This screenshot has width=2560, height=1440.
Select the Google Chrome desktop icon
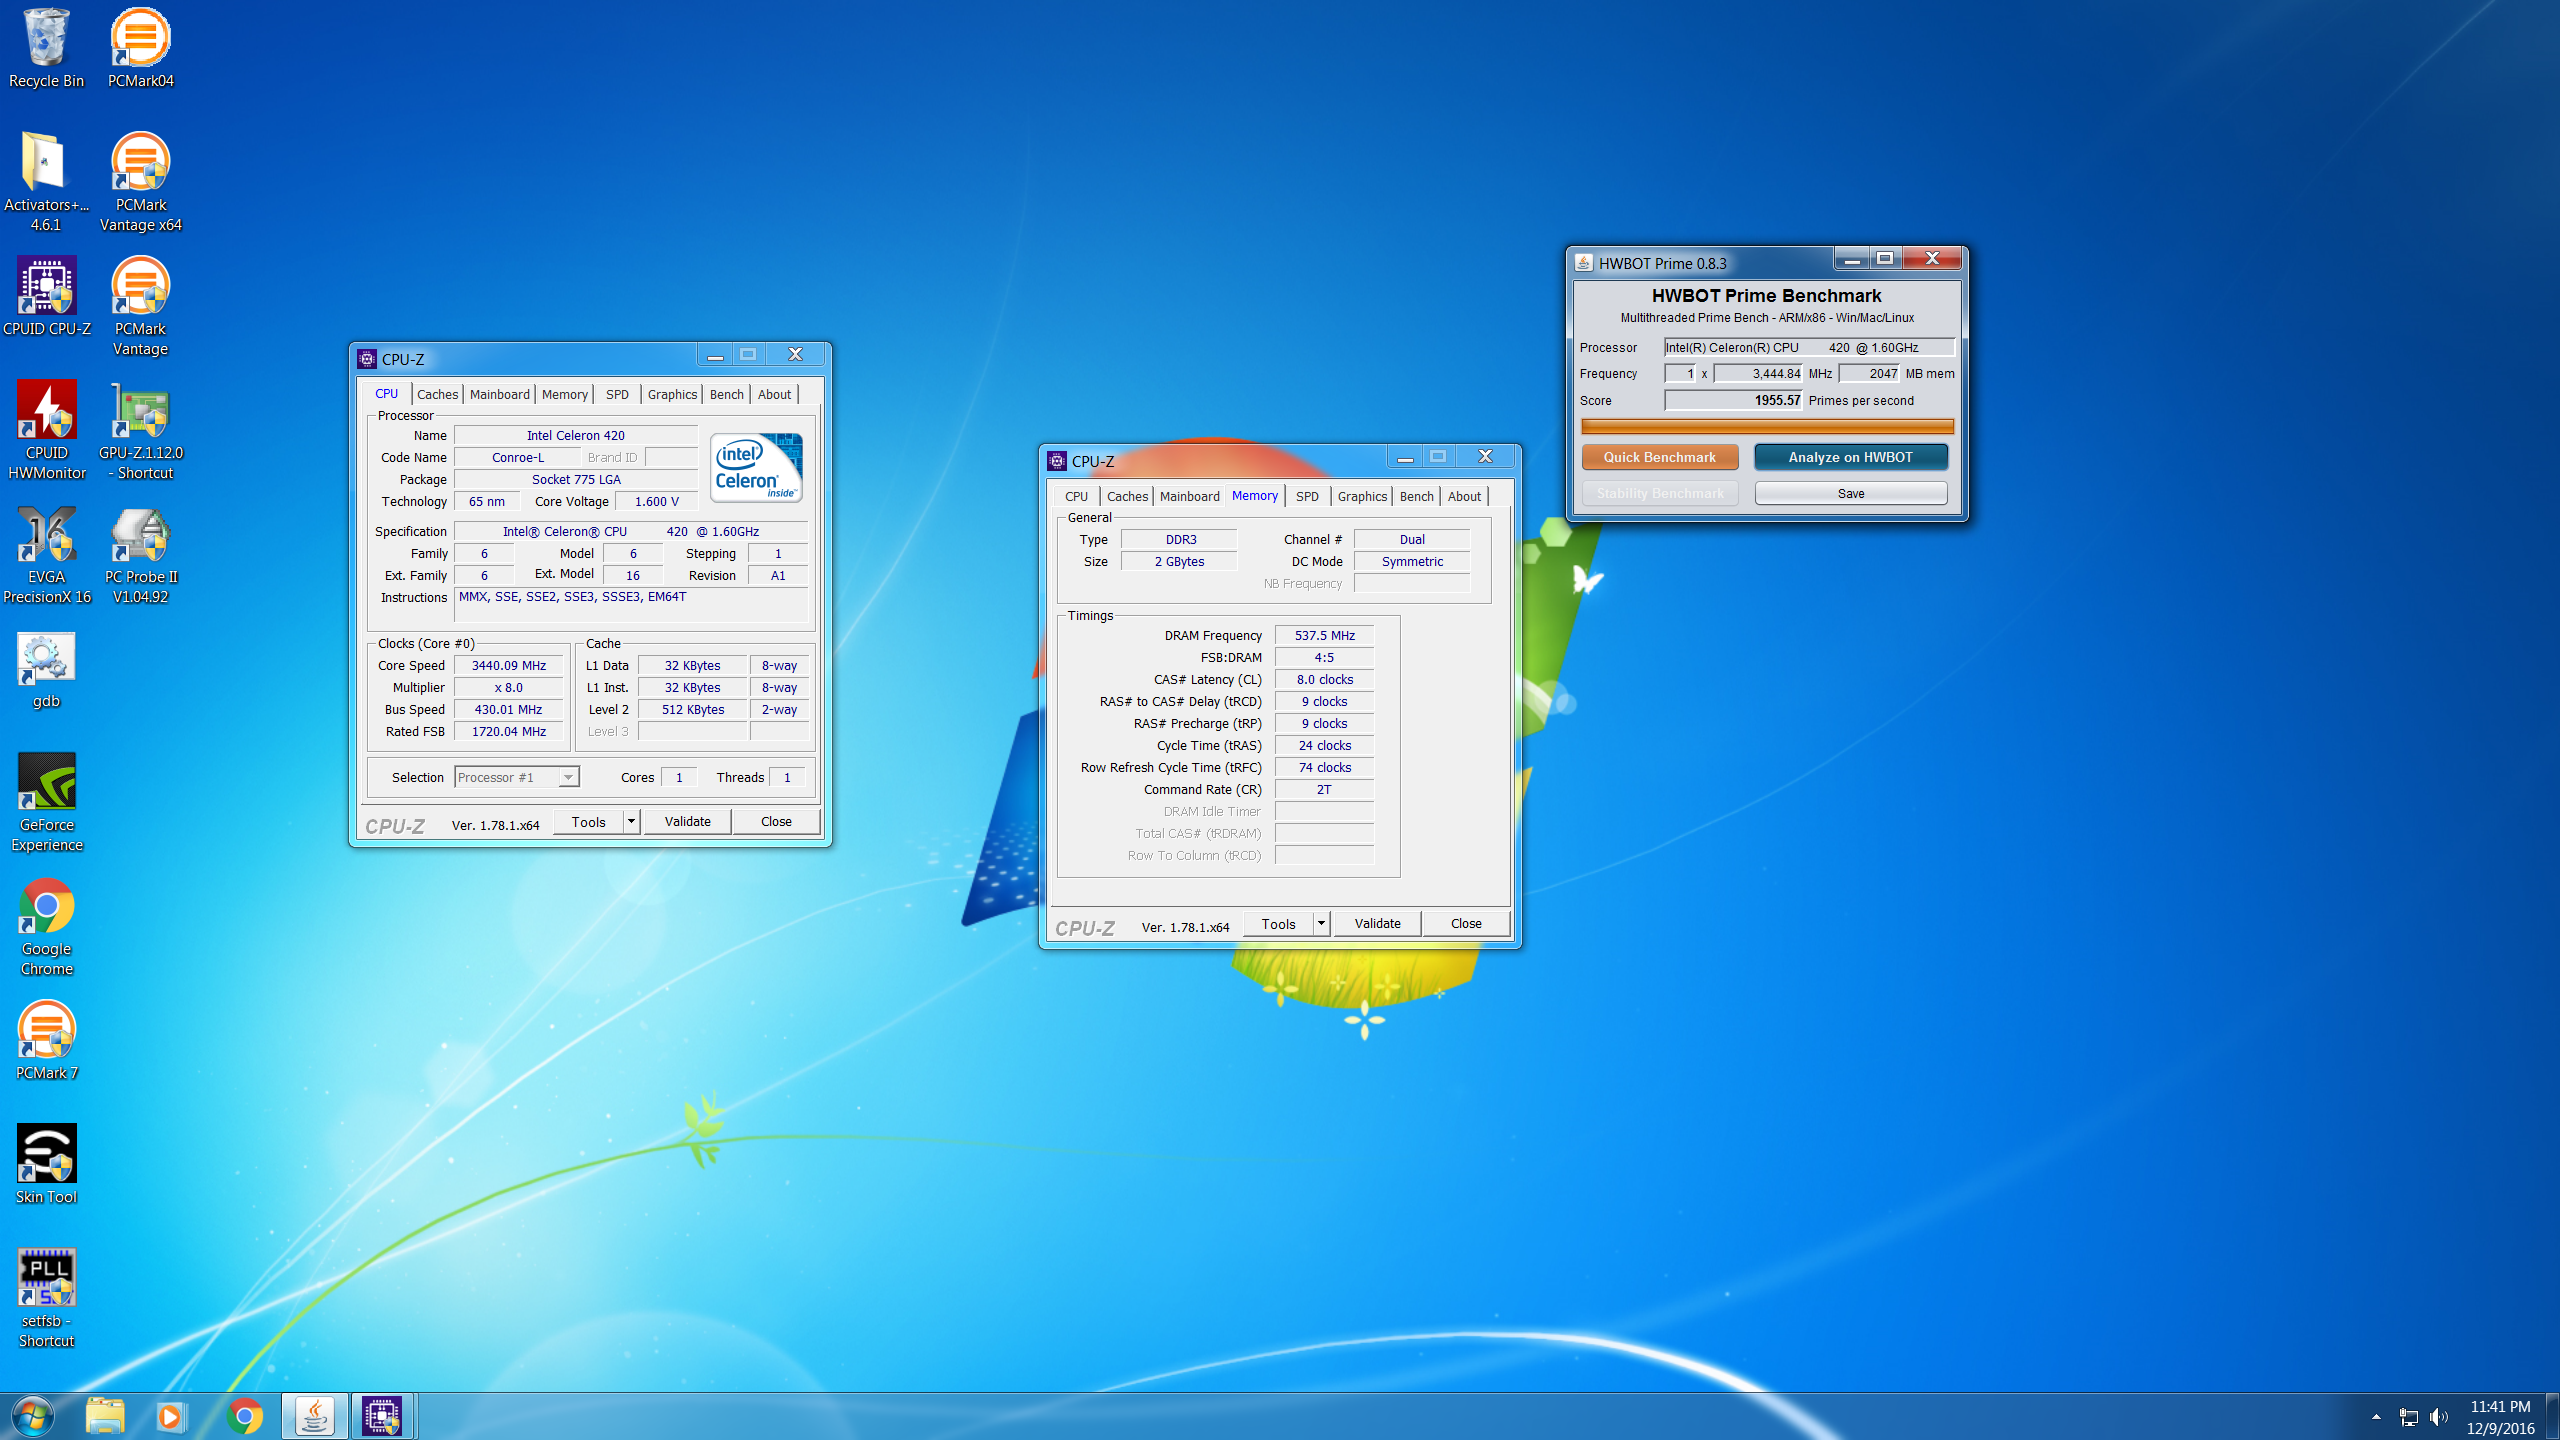[46, 926]
